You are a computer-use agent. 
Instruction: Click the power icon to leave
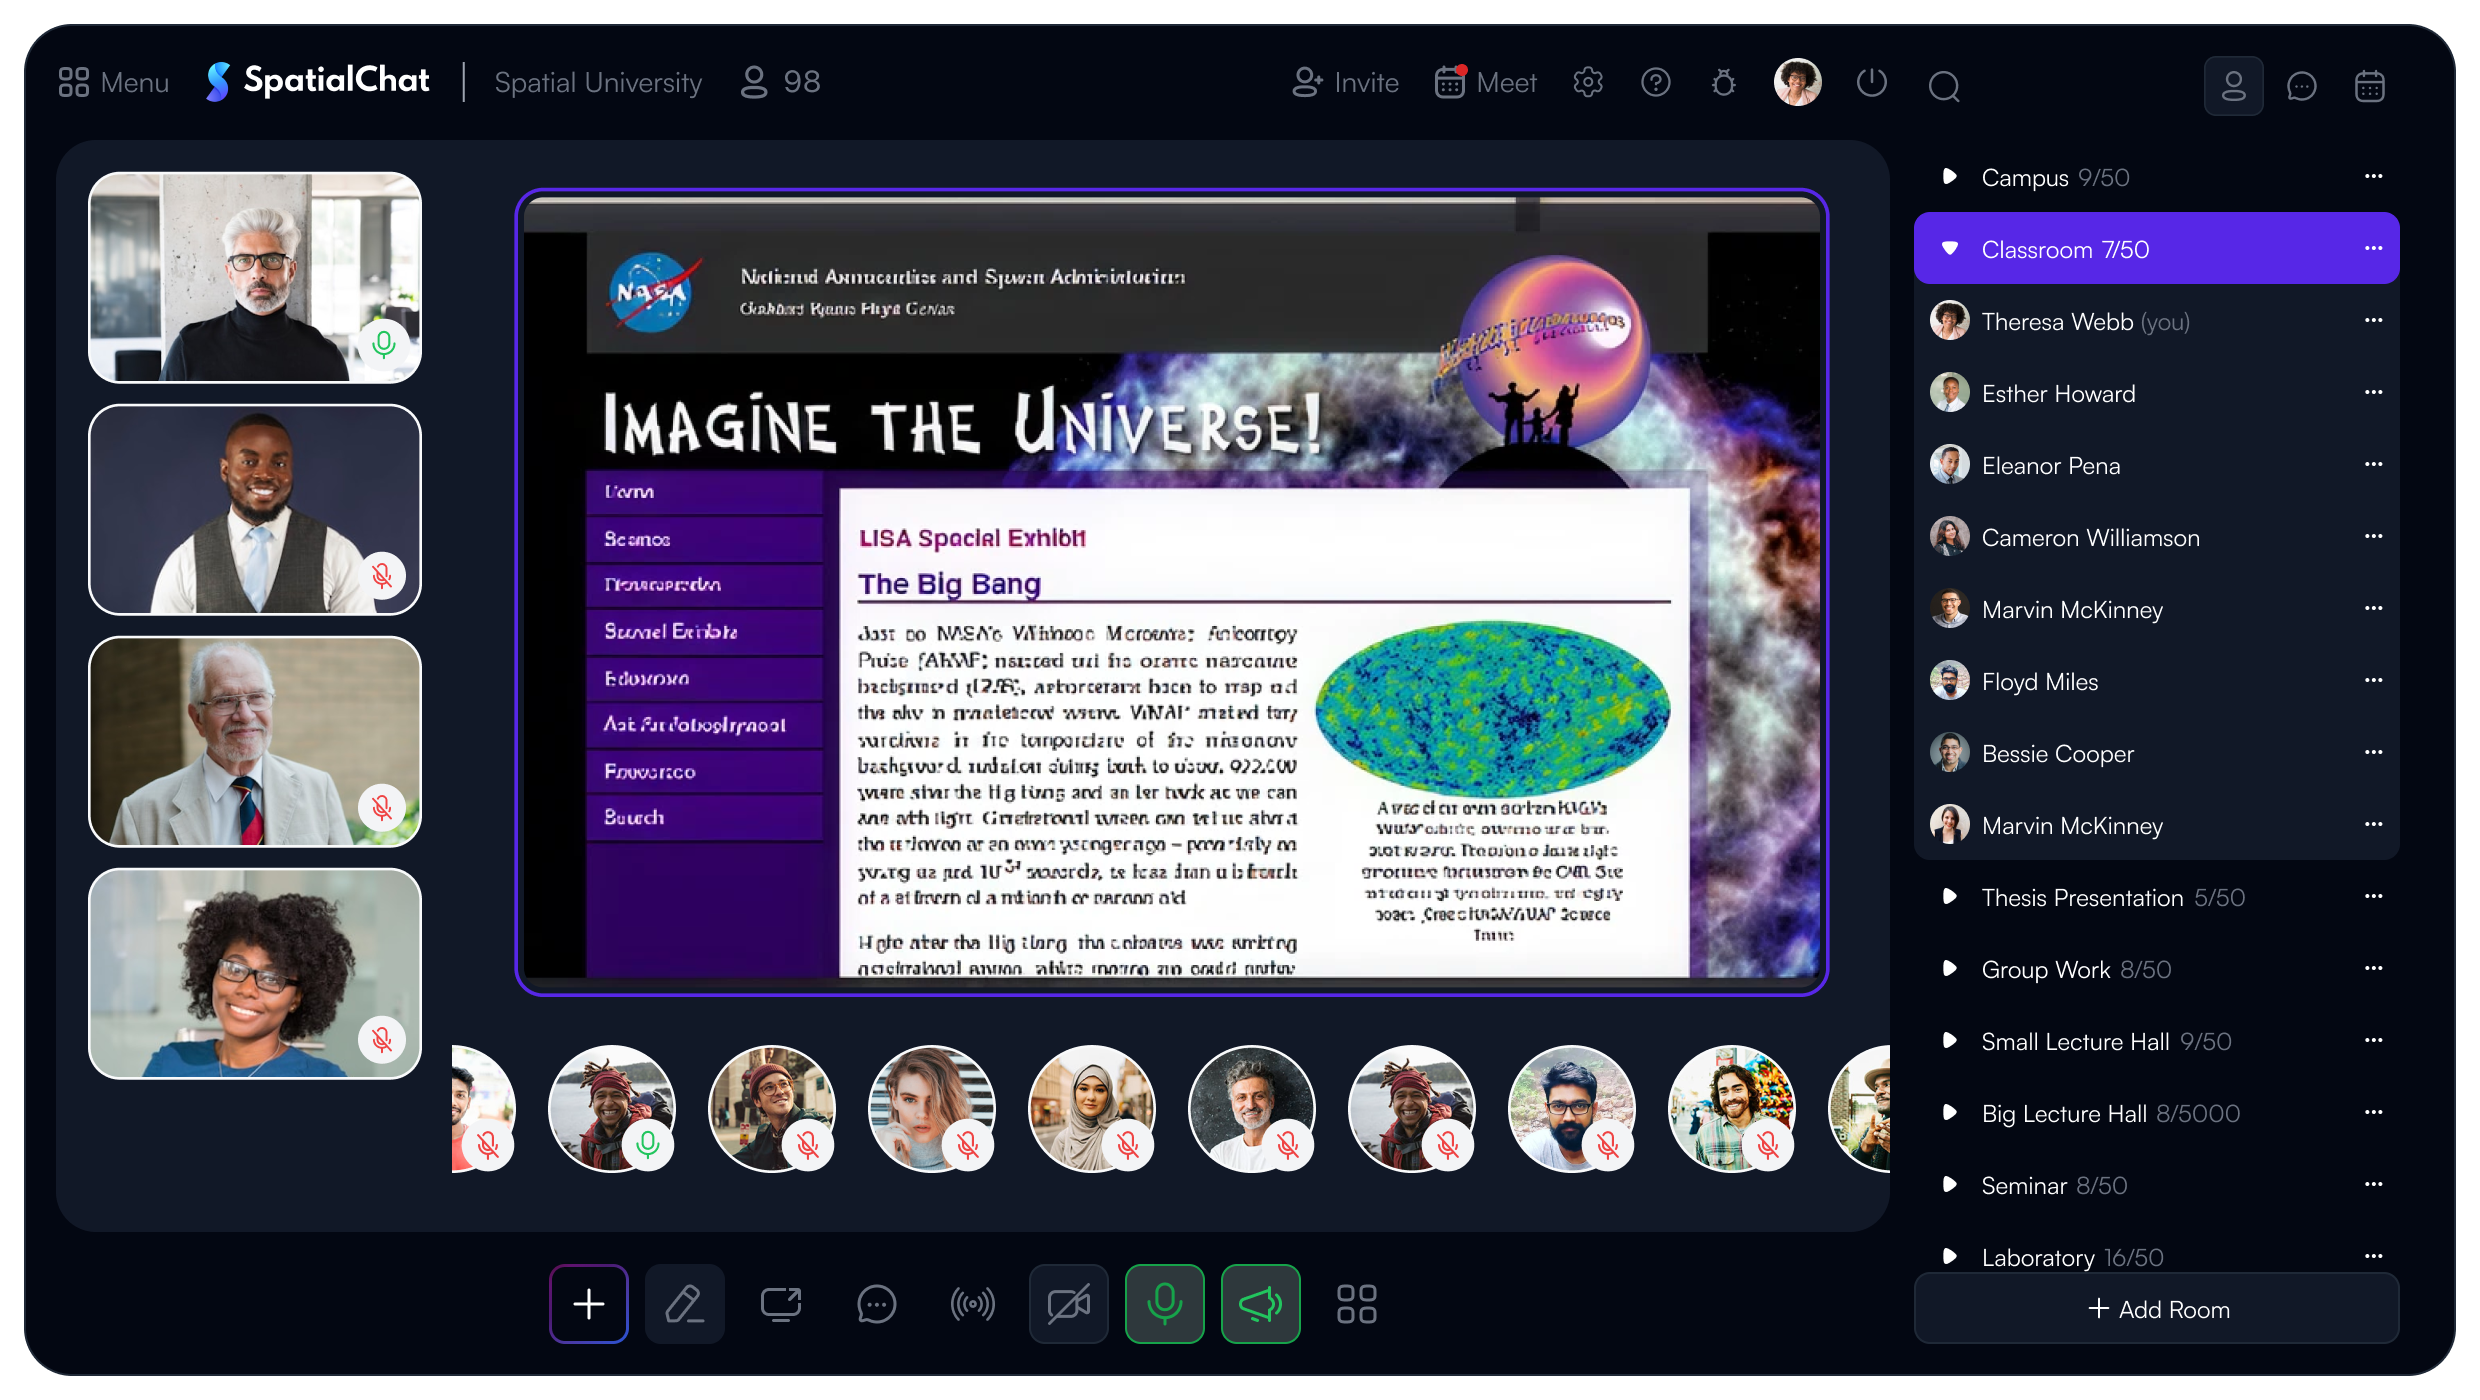point(1871,82)
